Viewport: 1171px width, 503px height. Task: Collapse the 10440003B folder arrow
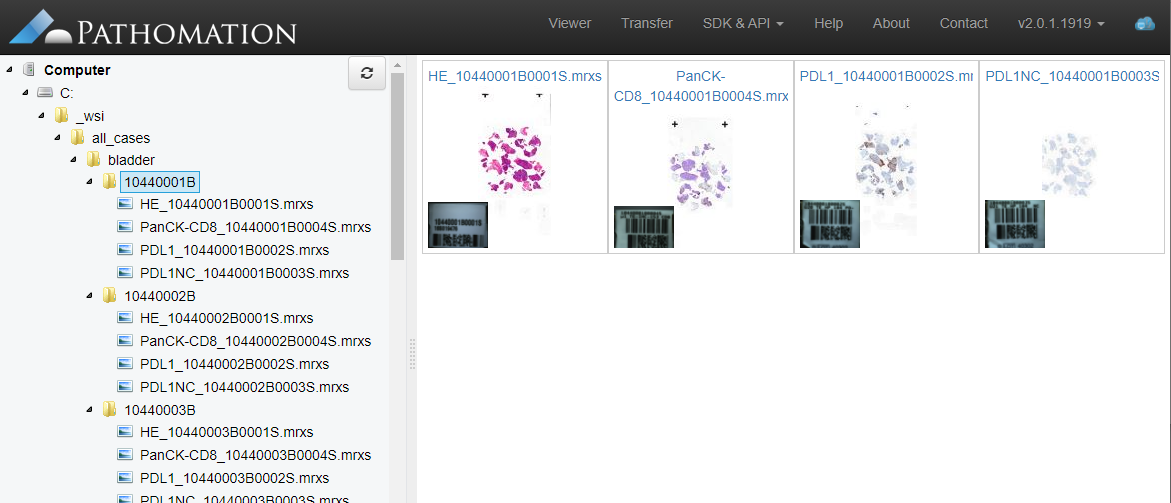point(90,410)
